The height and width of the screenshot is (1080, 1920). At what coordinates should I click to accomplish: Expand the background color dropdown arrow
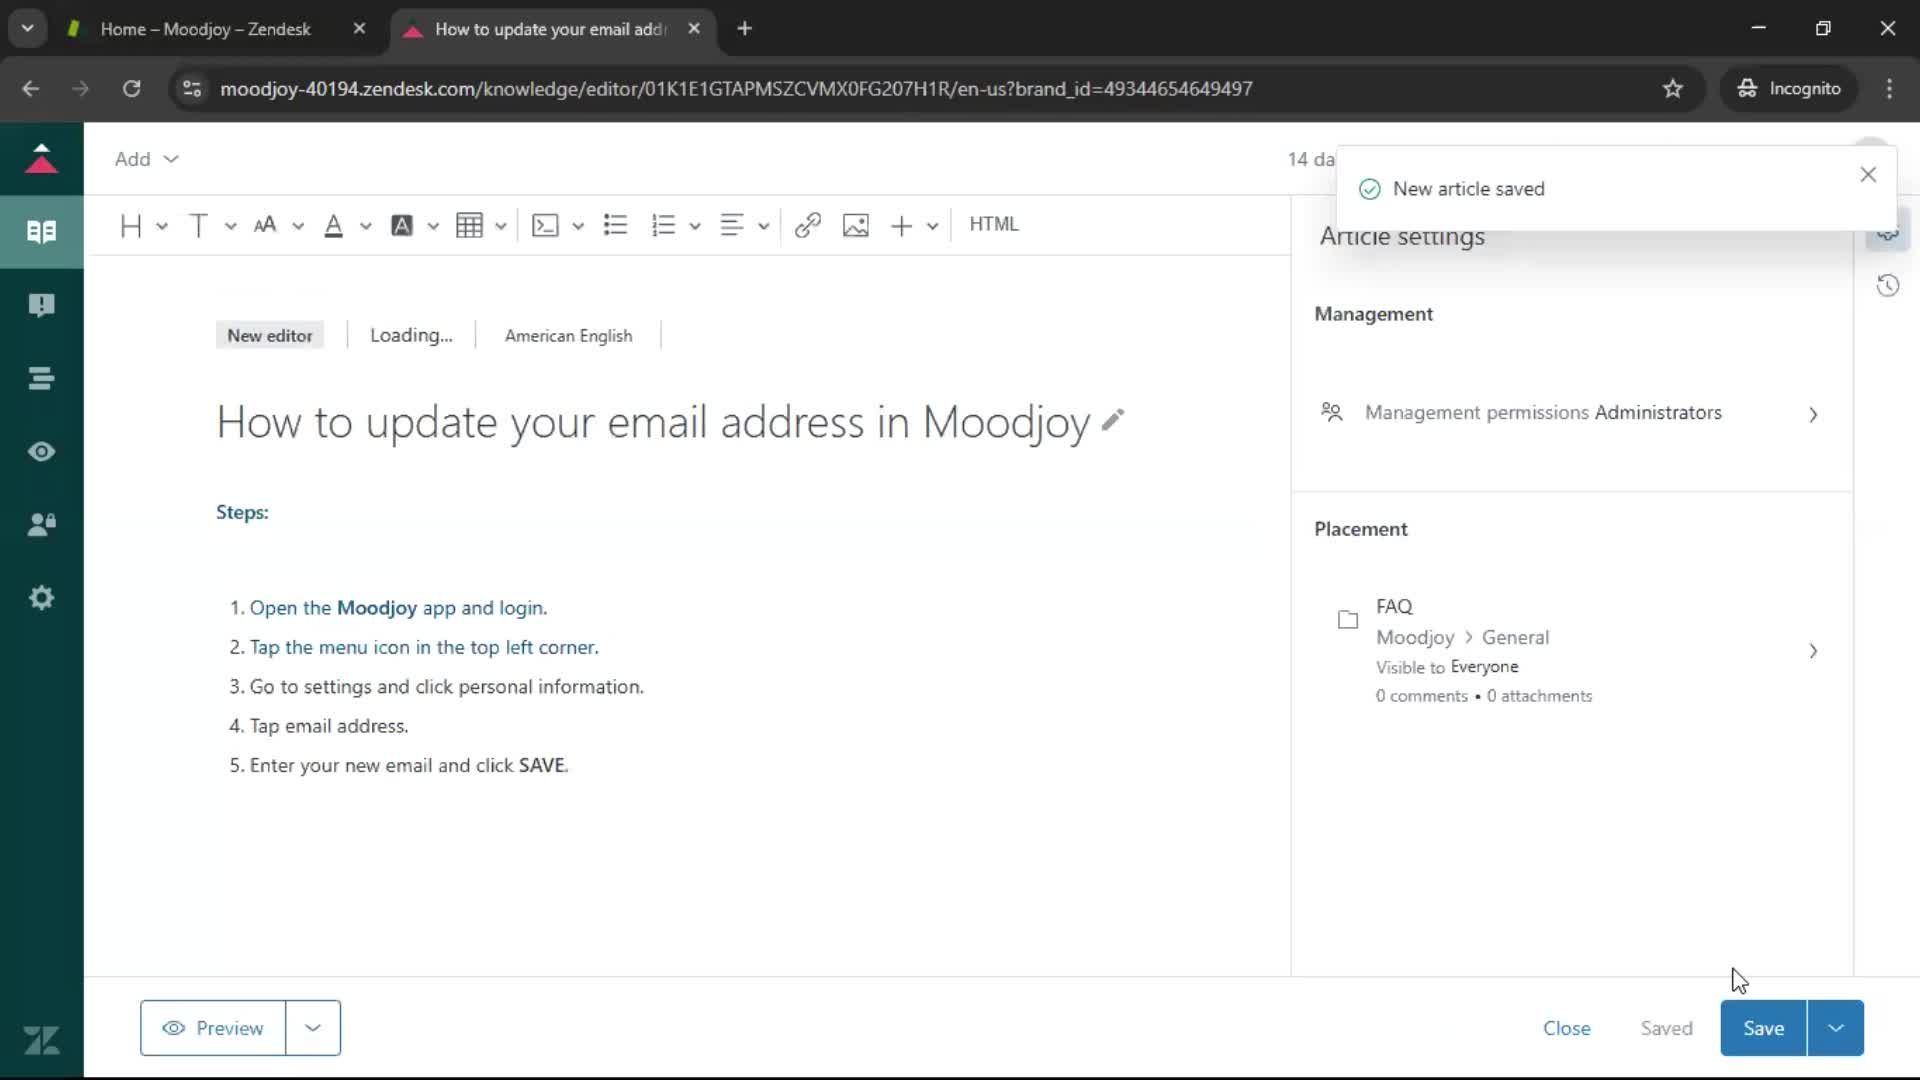click(433, 226)
